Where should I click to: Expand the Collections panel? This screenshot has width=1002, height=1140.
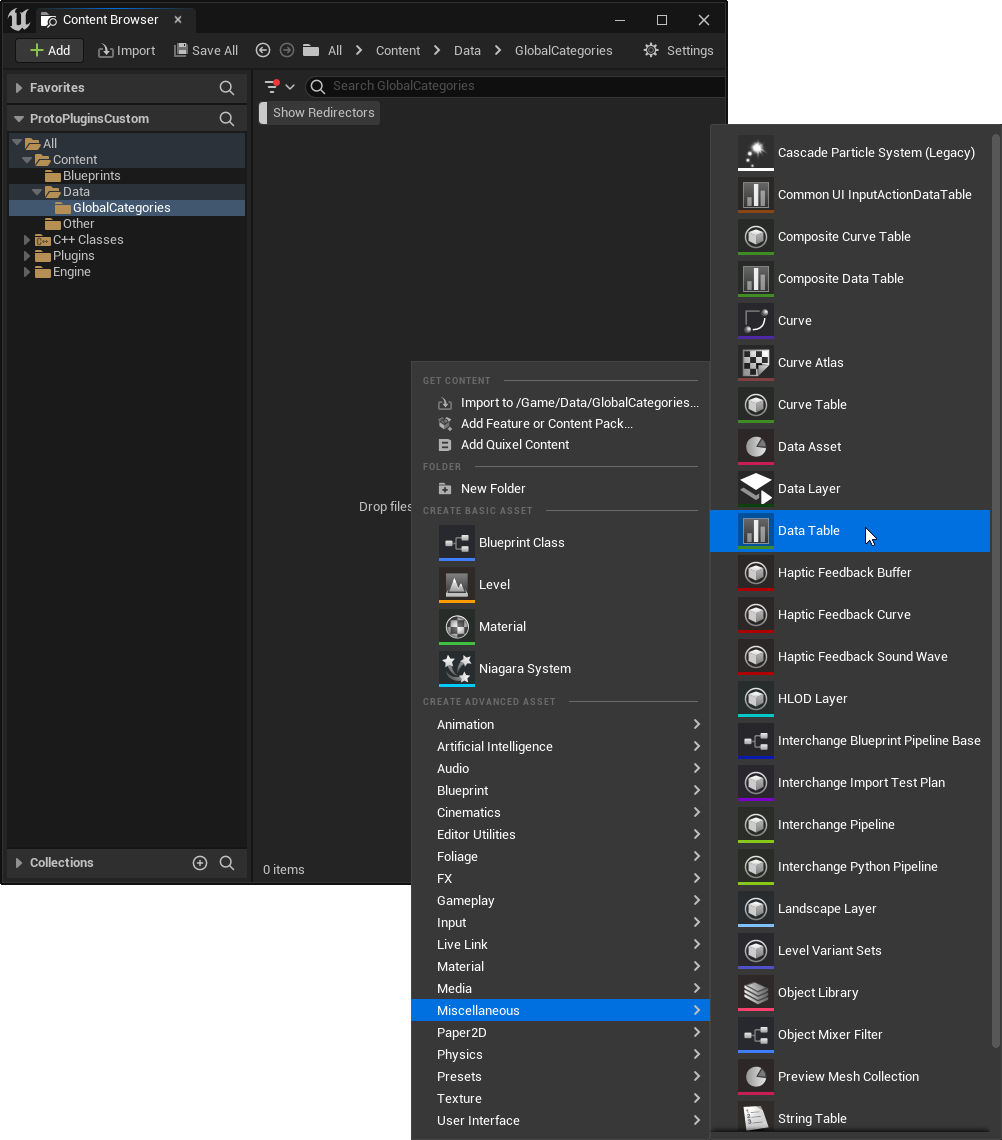[x=19, y=863]
